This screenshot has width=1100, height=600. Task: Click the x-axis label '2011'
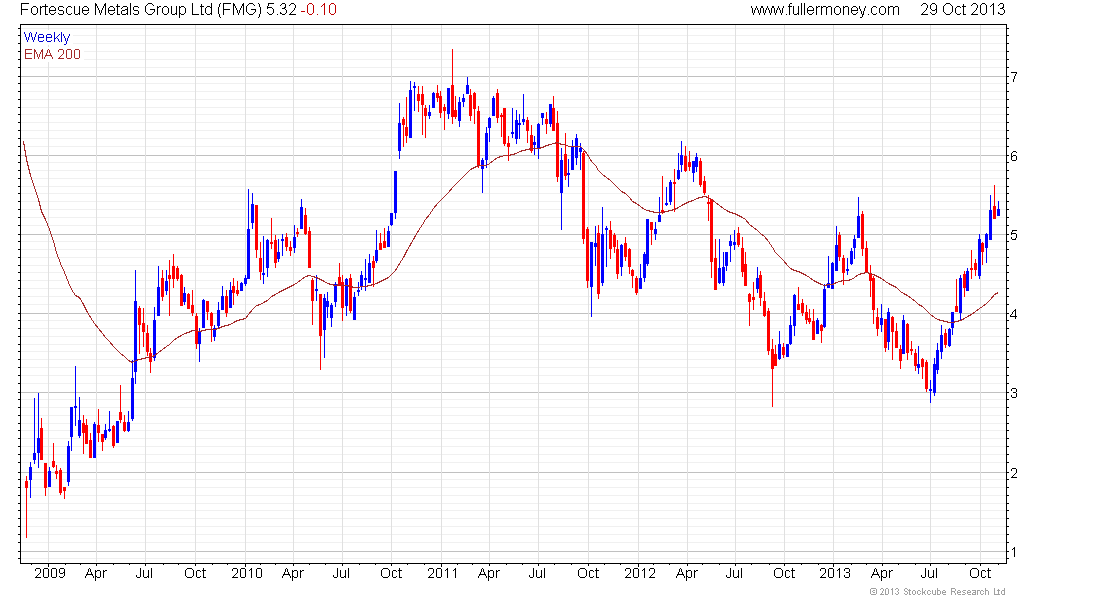click(443, 573)
